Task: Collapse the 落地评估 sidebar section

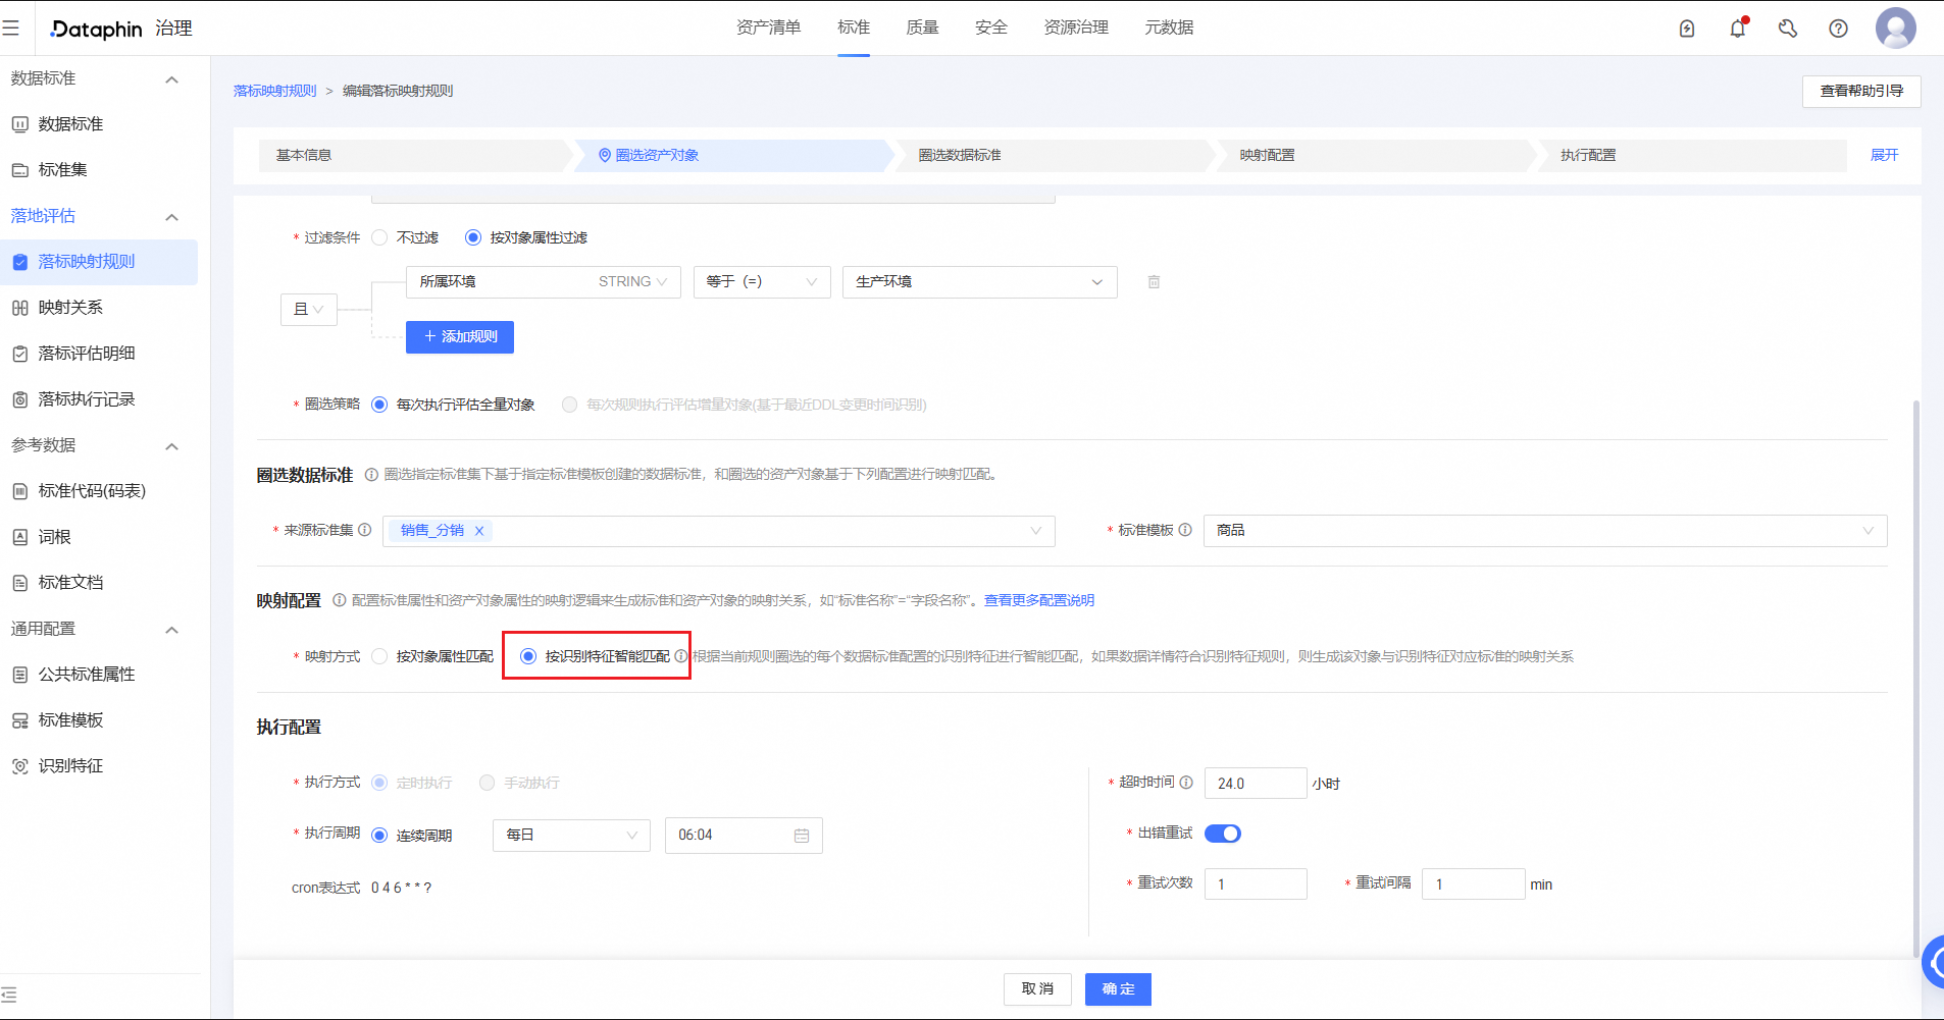Action: 172,217
